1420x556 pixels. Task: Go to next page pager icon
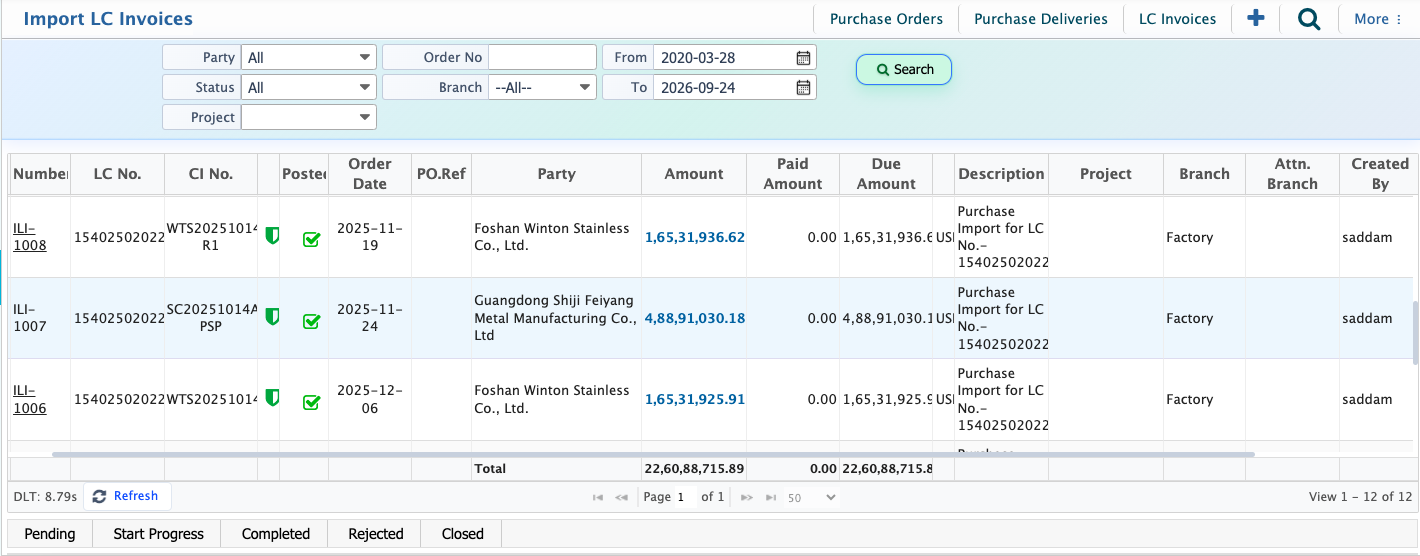coord(747,497)
